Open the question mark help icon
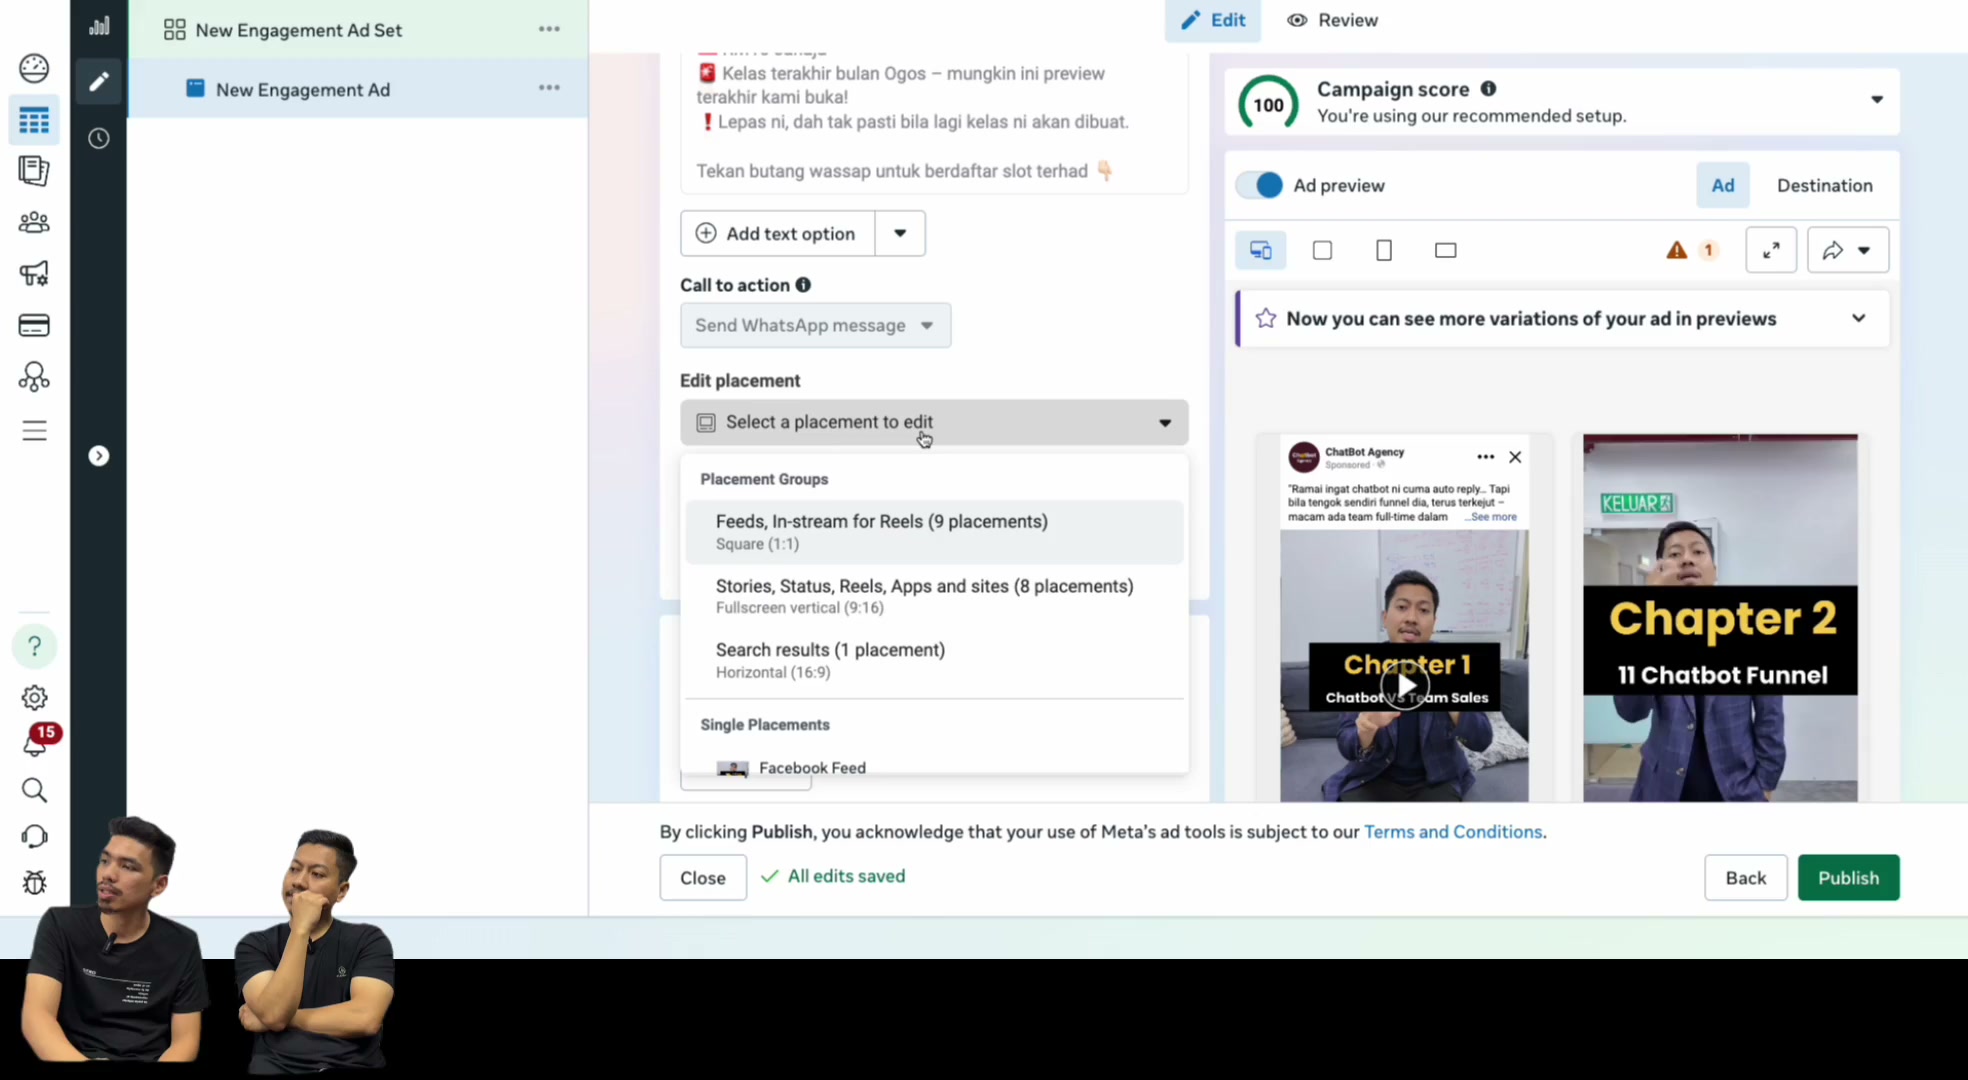Viewport: 1968px width, 1080px height. [x=34, y=646]
